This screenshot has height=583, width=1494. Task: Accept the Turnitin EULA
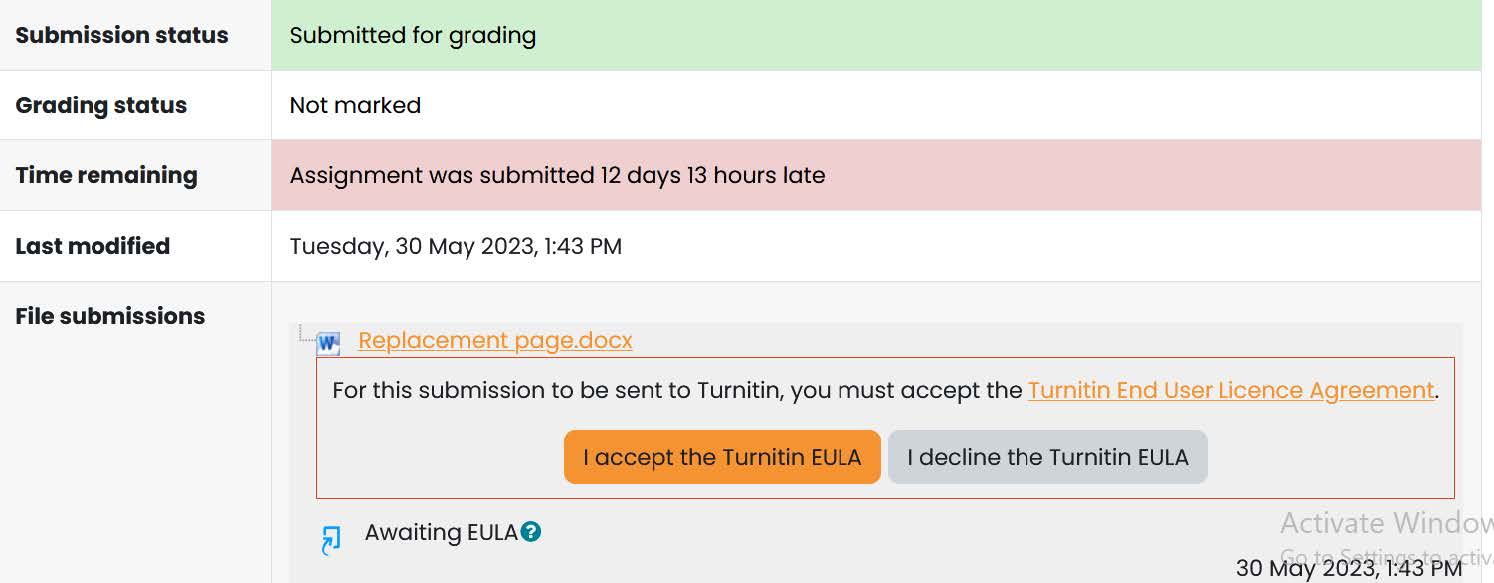coord(721,457)
